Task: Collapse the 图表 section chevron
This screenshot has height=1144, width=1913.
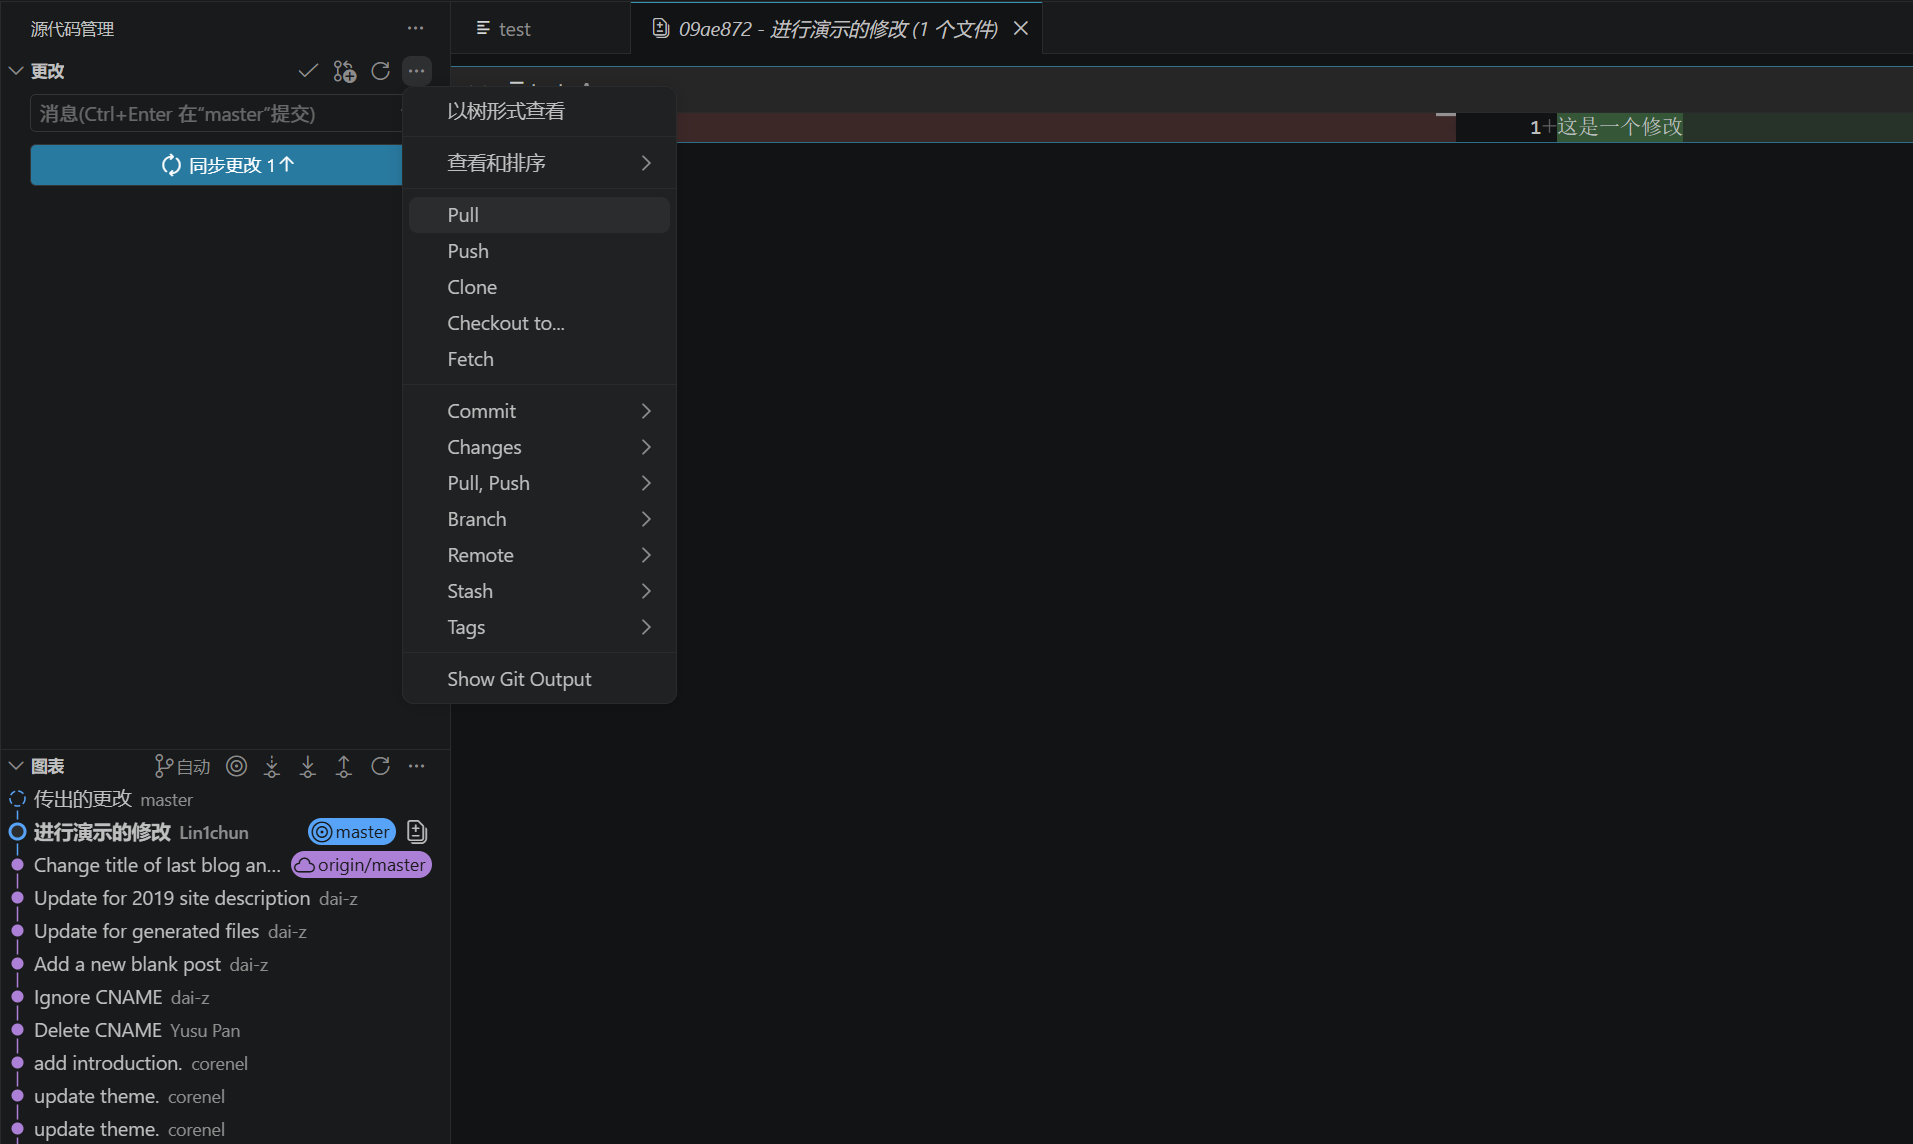Action: pos(16,766)
